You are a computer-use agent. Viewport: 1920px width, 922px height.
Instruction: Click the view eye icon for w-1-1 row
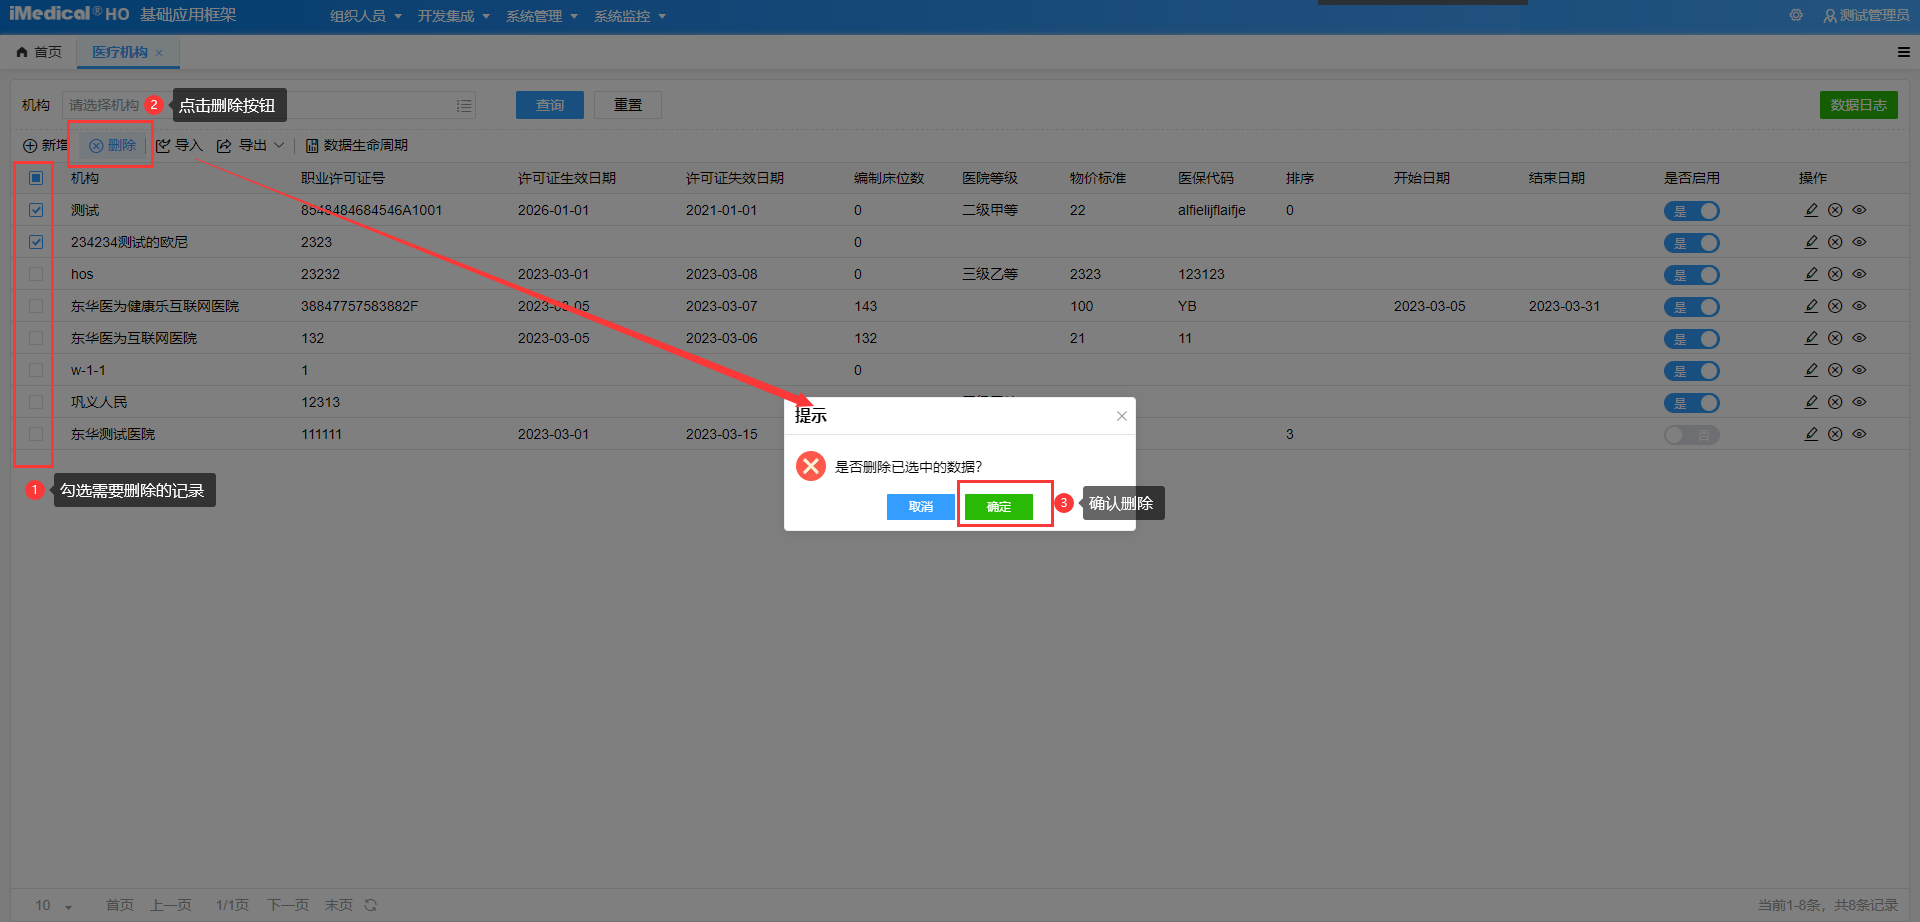tap(1859, 370)
